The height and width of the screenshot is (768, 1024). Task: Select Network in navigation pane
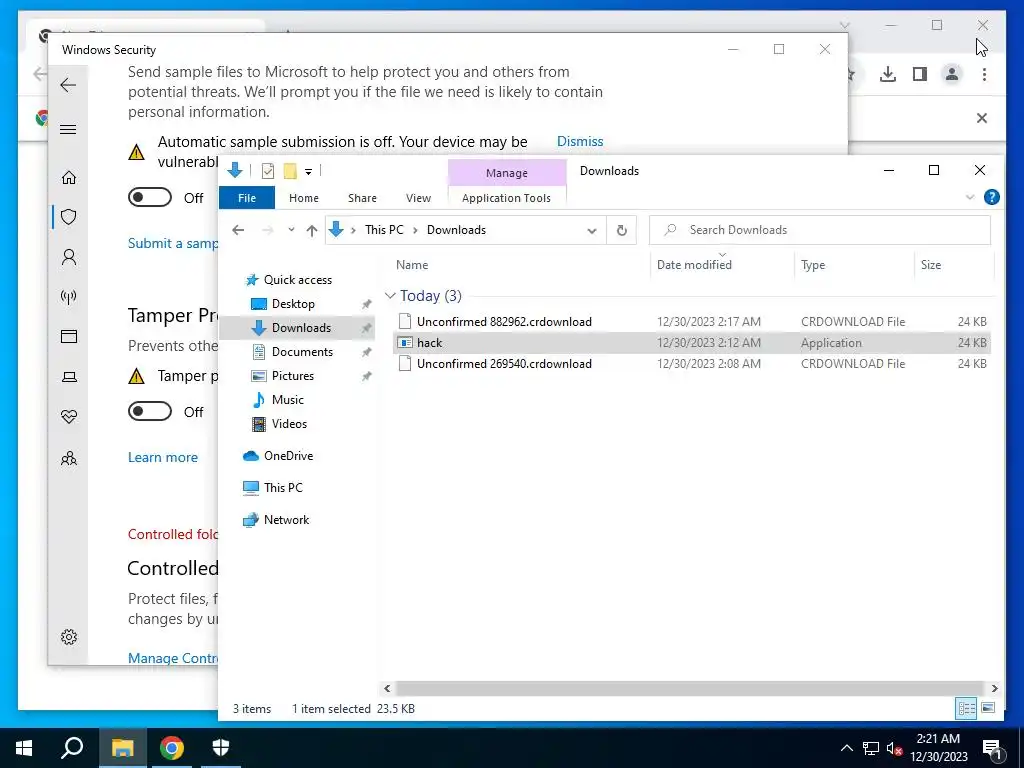286,520
